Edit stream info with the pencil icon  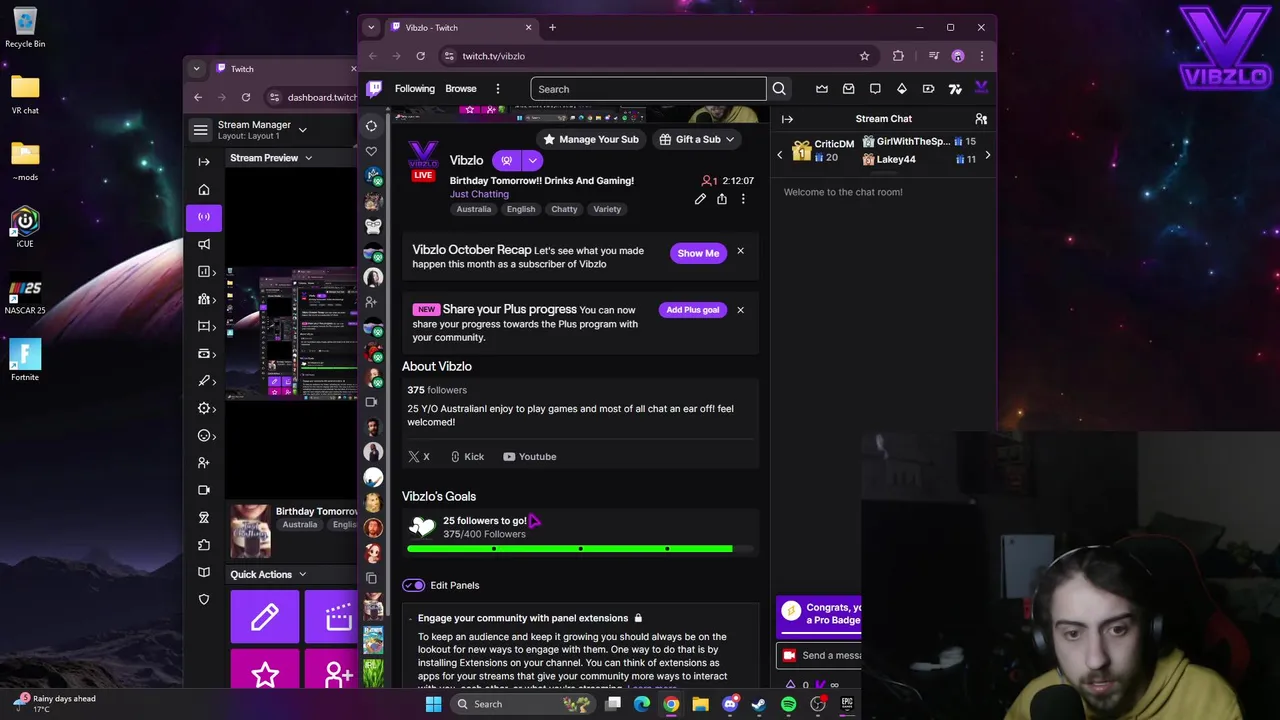[700, 199]
